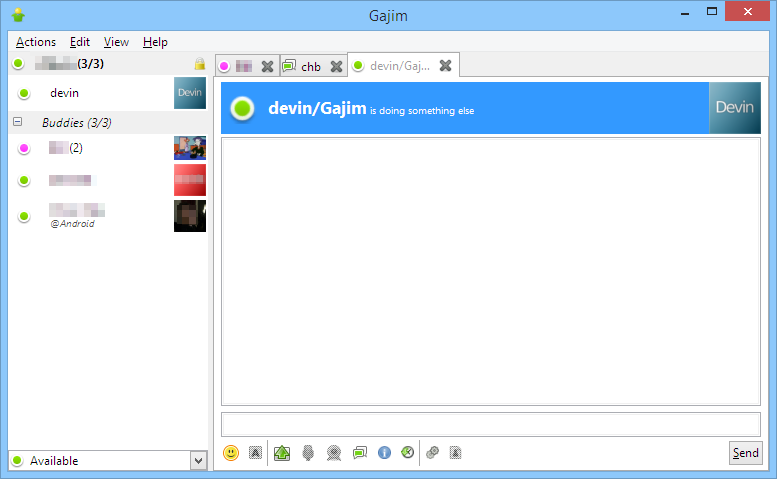This screenshot has height=479, width=777.
Task: Switch to the chb chat tab
Action: click(x=311, y=66)
